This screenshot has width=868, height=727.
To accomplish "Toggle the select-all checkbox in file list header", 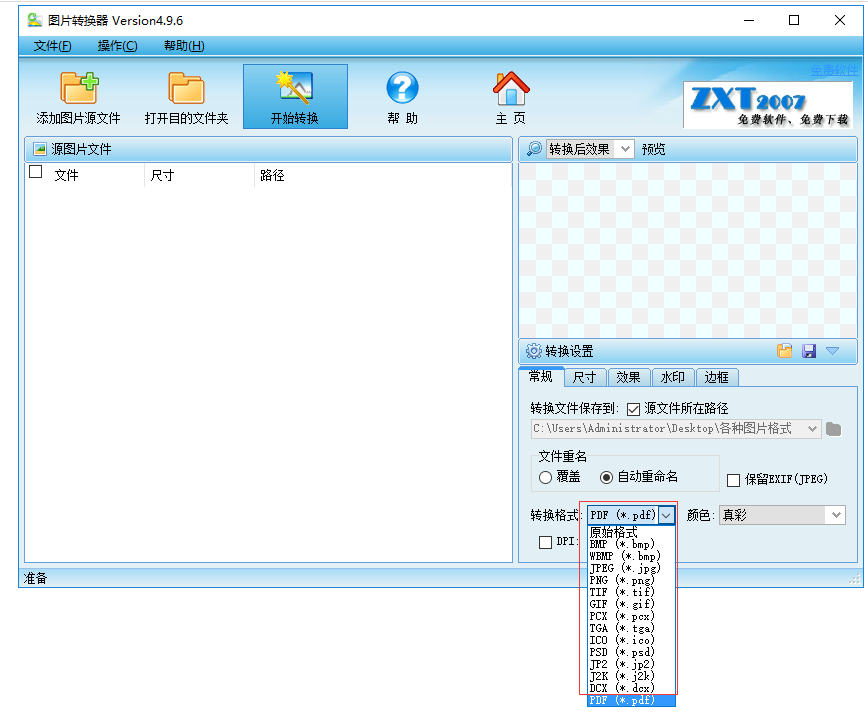I will pos(35,172).
